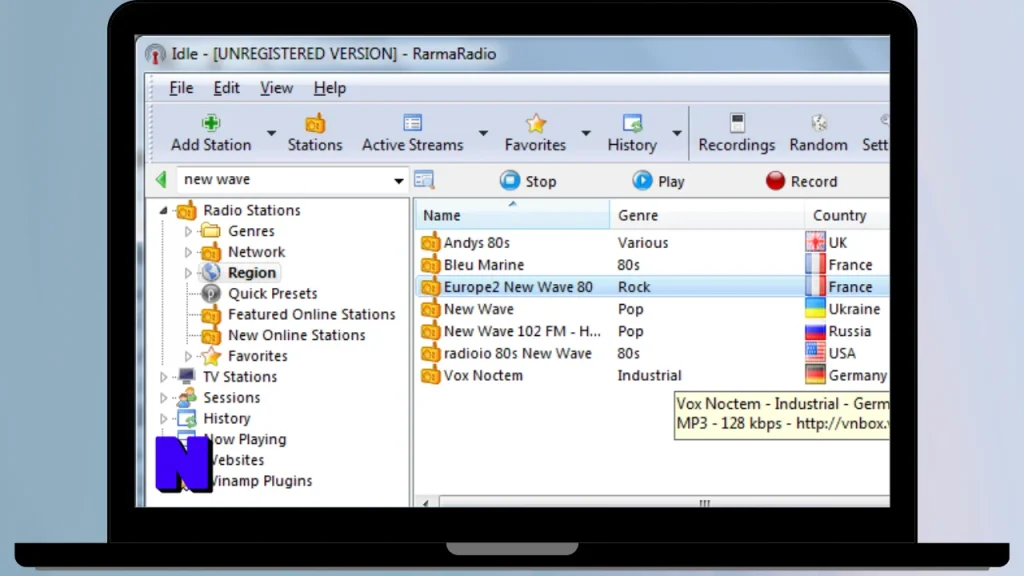Open the search box dropdown arrow

pyautogui.click(x=398, y=181)
